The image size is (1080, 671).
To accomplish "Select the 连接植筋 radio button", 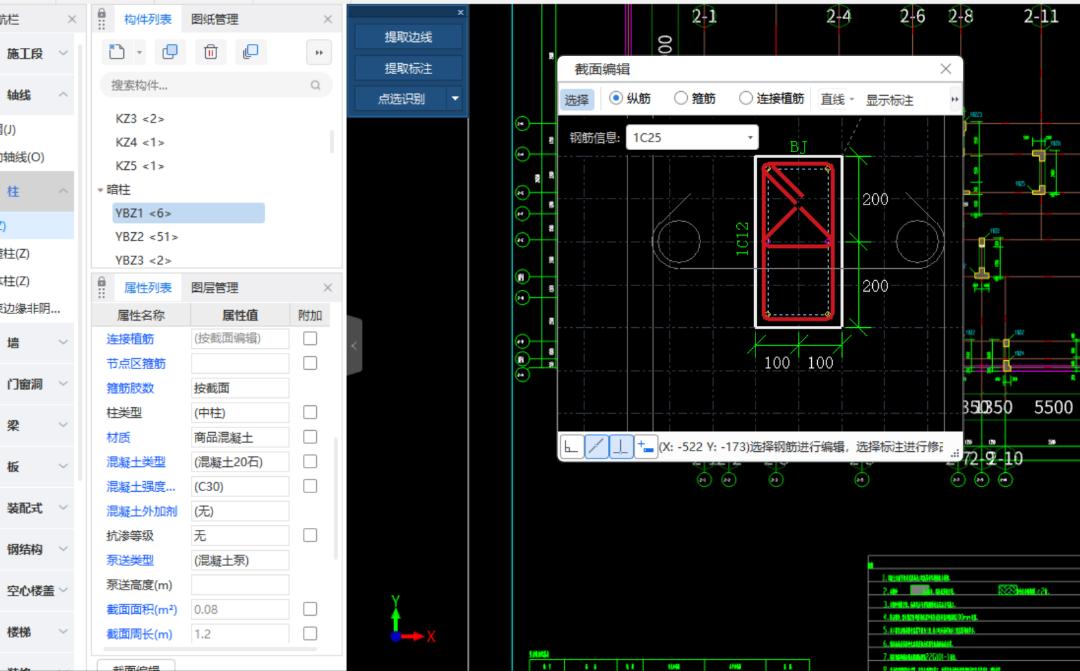I will pos(745,98).
